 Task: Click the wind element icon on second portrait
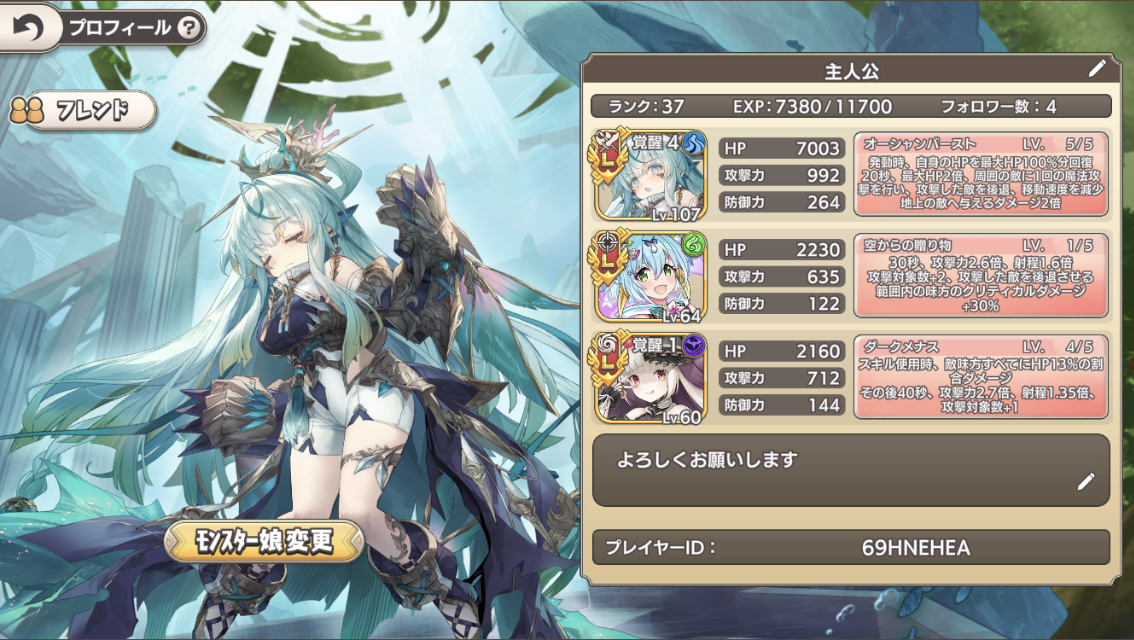pyautogui.click(x=694, y=244)
